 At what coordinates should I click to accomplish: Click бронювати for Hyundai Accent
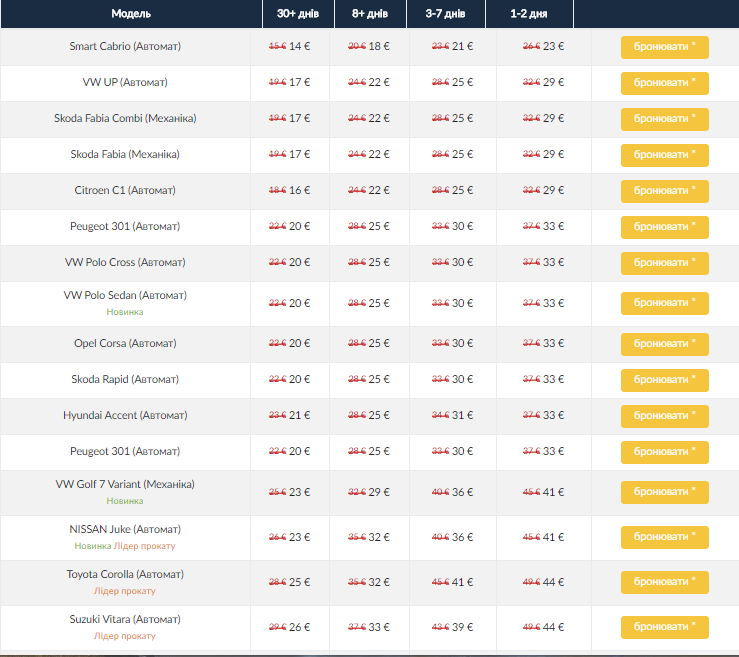pos(664,416)
